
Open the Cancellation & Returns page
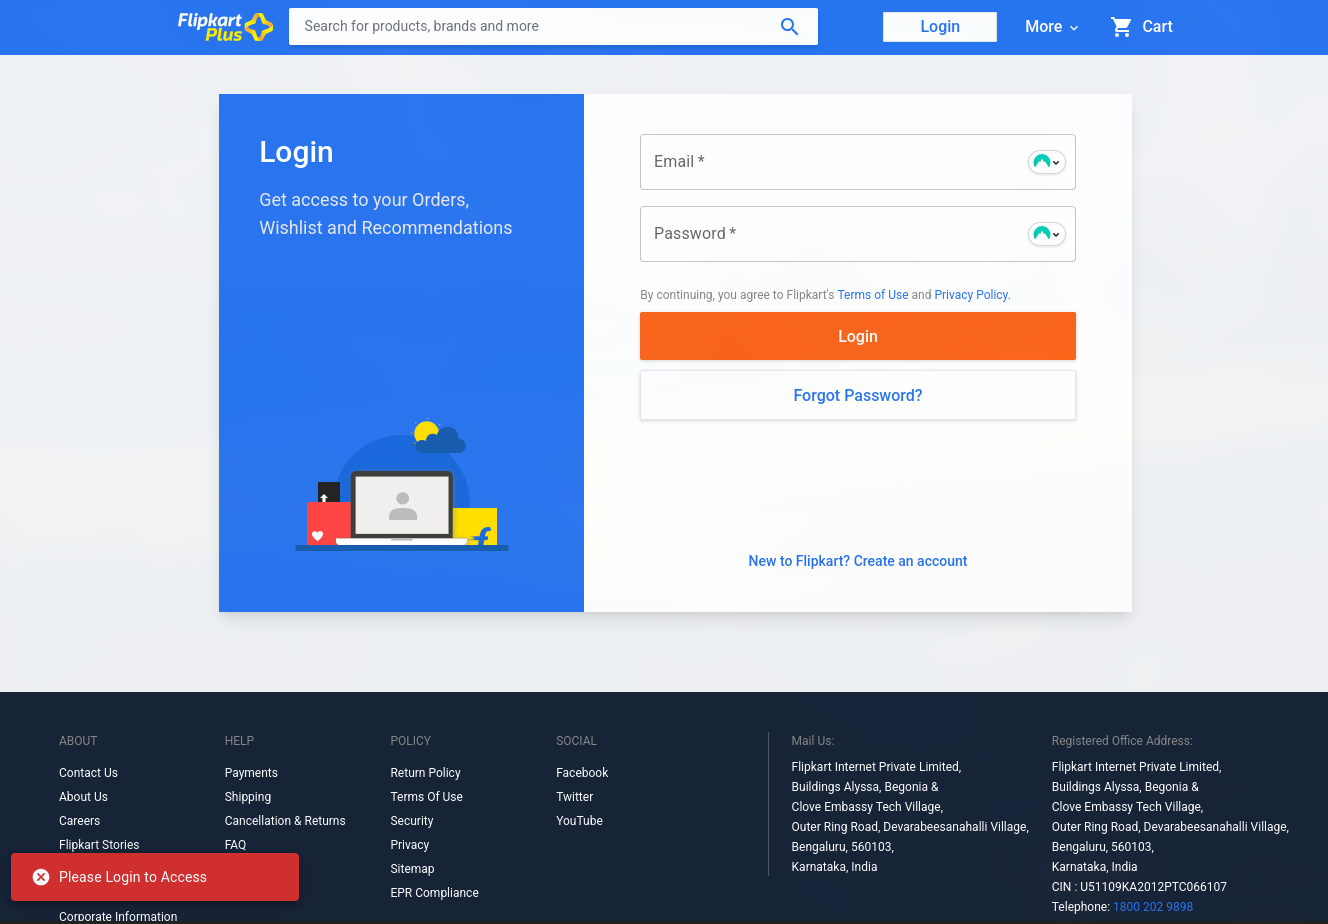point(285,820)
